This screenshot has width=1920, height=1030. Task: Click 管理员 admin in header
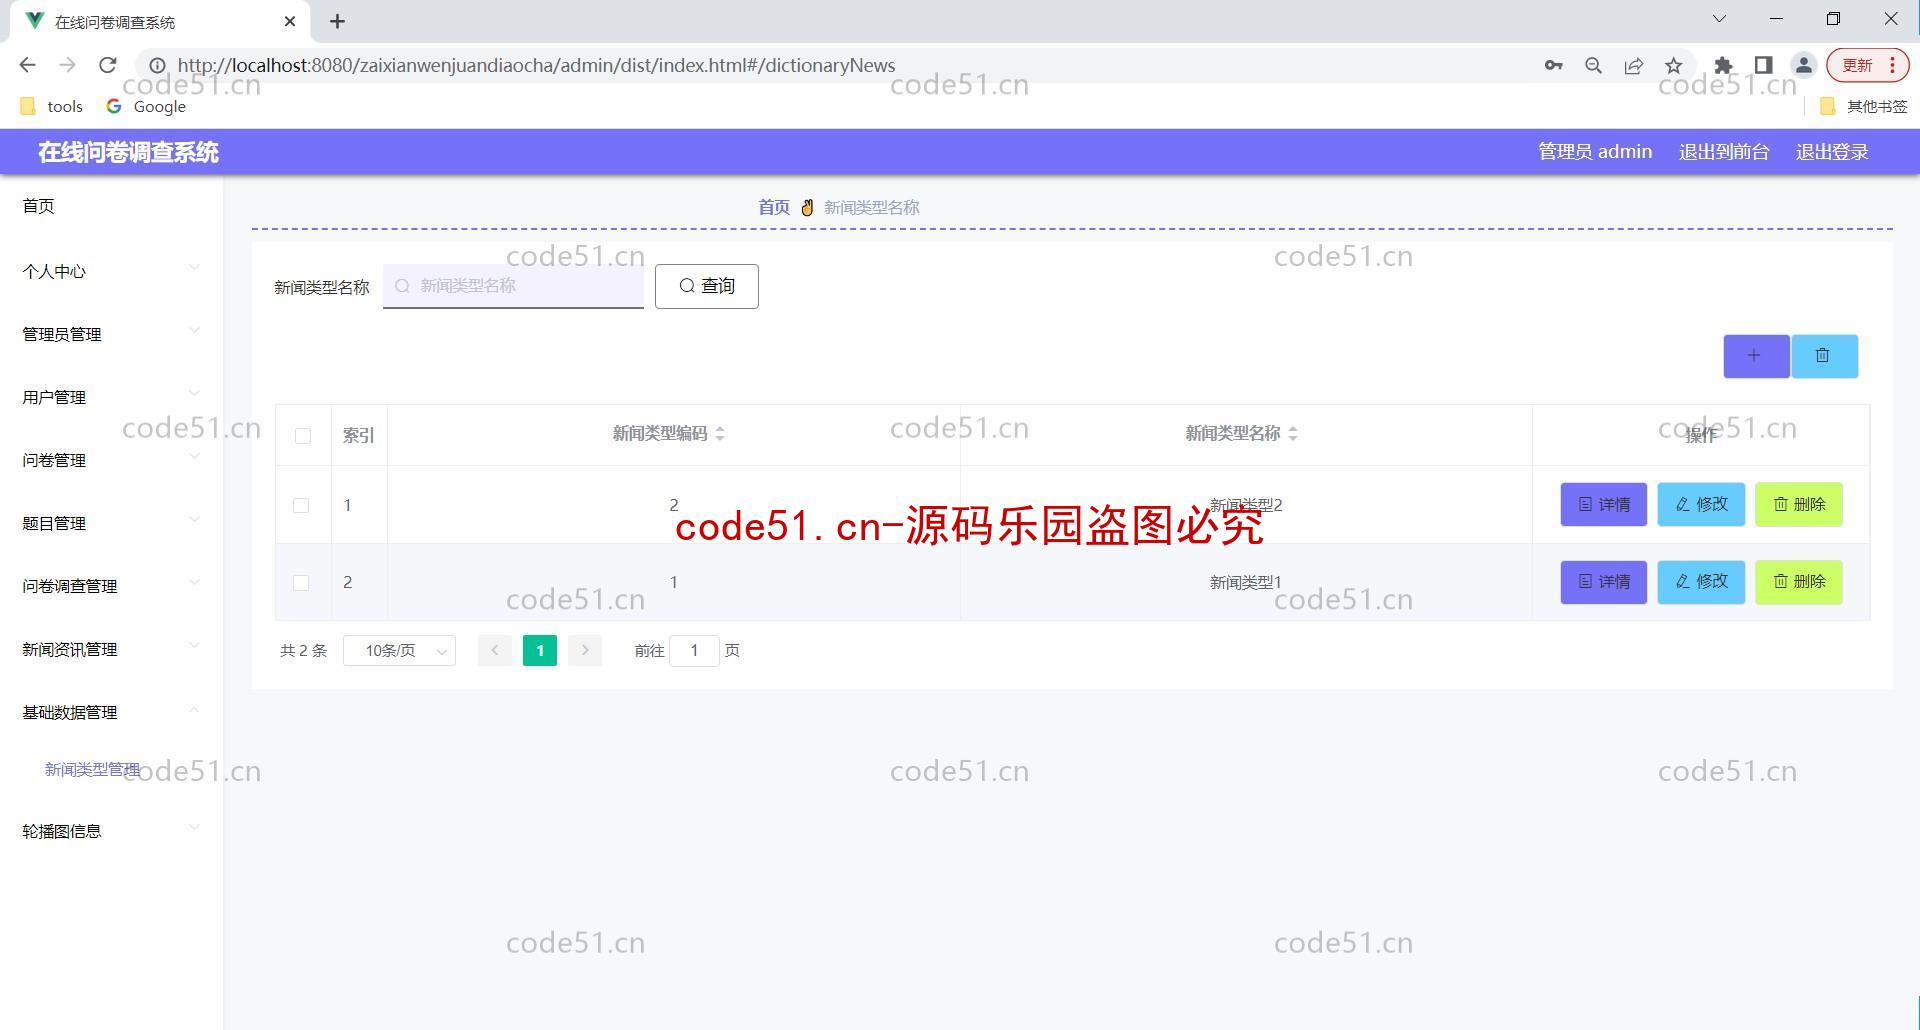pyautogui.click(x=1594, y=152)
